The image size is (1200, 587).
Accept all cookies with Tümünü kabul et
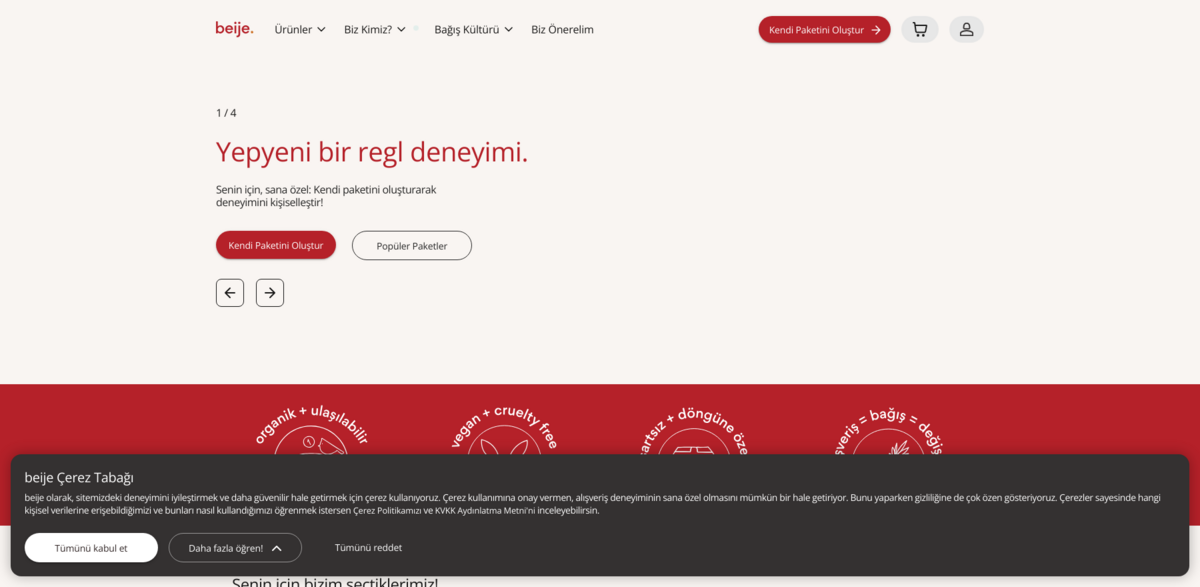click(91, 548)
